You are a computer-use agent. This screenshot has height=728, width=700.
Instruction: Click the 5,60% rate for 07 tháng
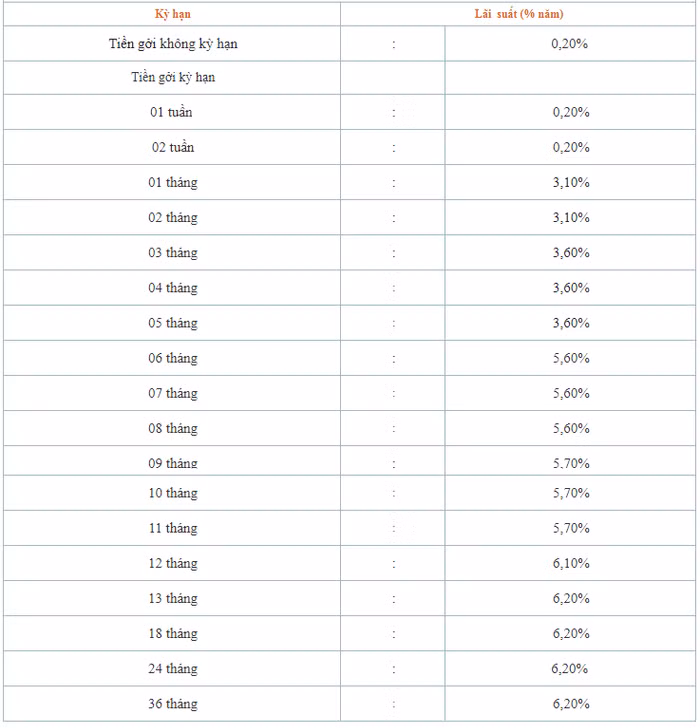pos(571,393)
